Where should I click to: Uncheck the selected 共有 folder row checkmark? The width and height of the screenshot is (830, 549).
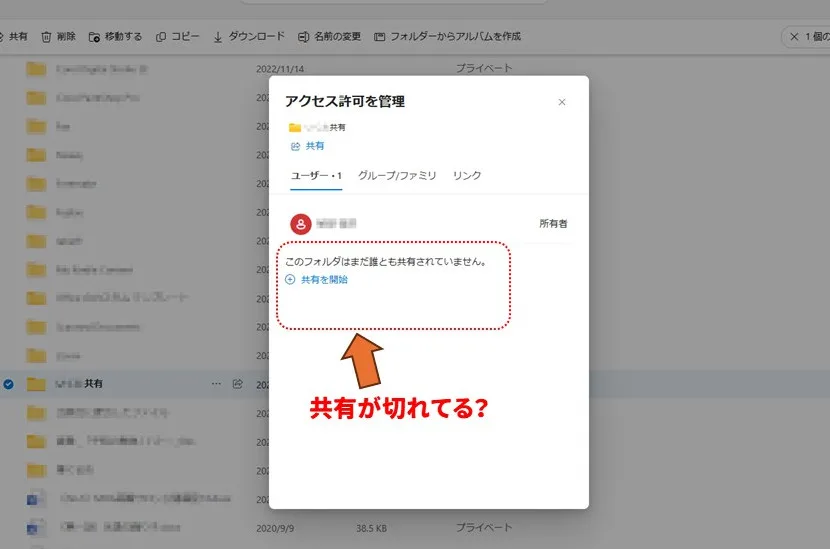pyautogui.click(x=8, y=384)
